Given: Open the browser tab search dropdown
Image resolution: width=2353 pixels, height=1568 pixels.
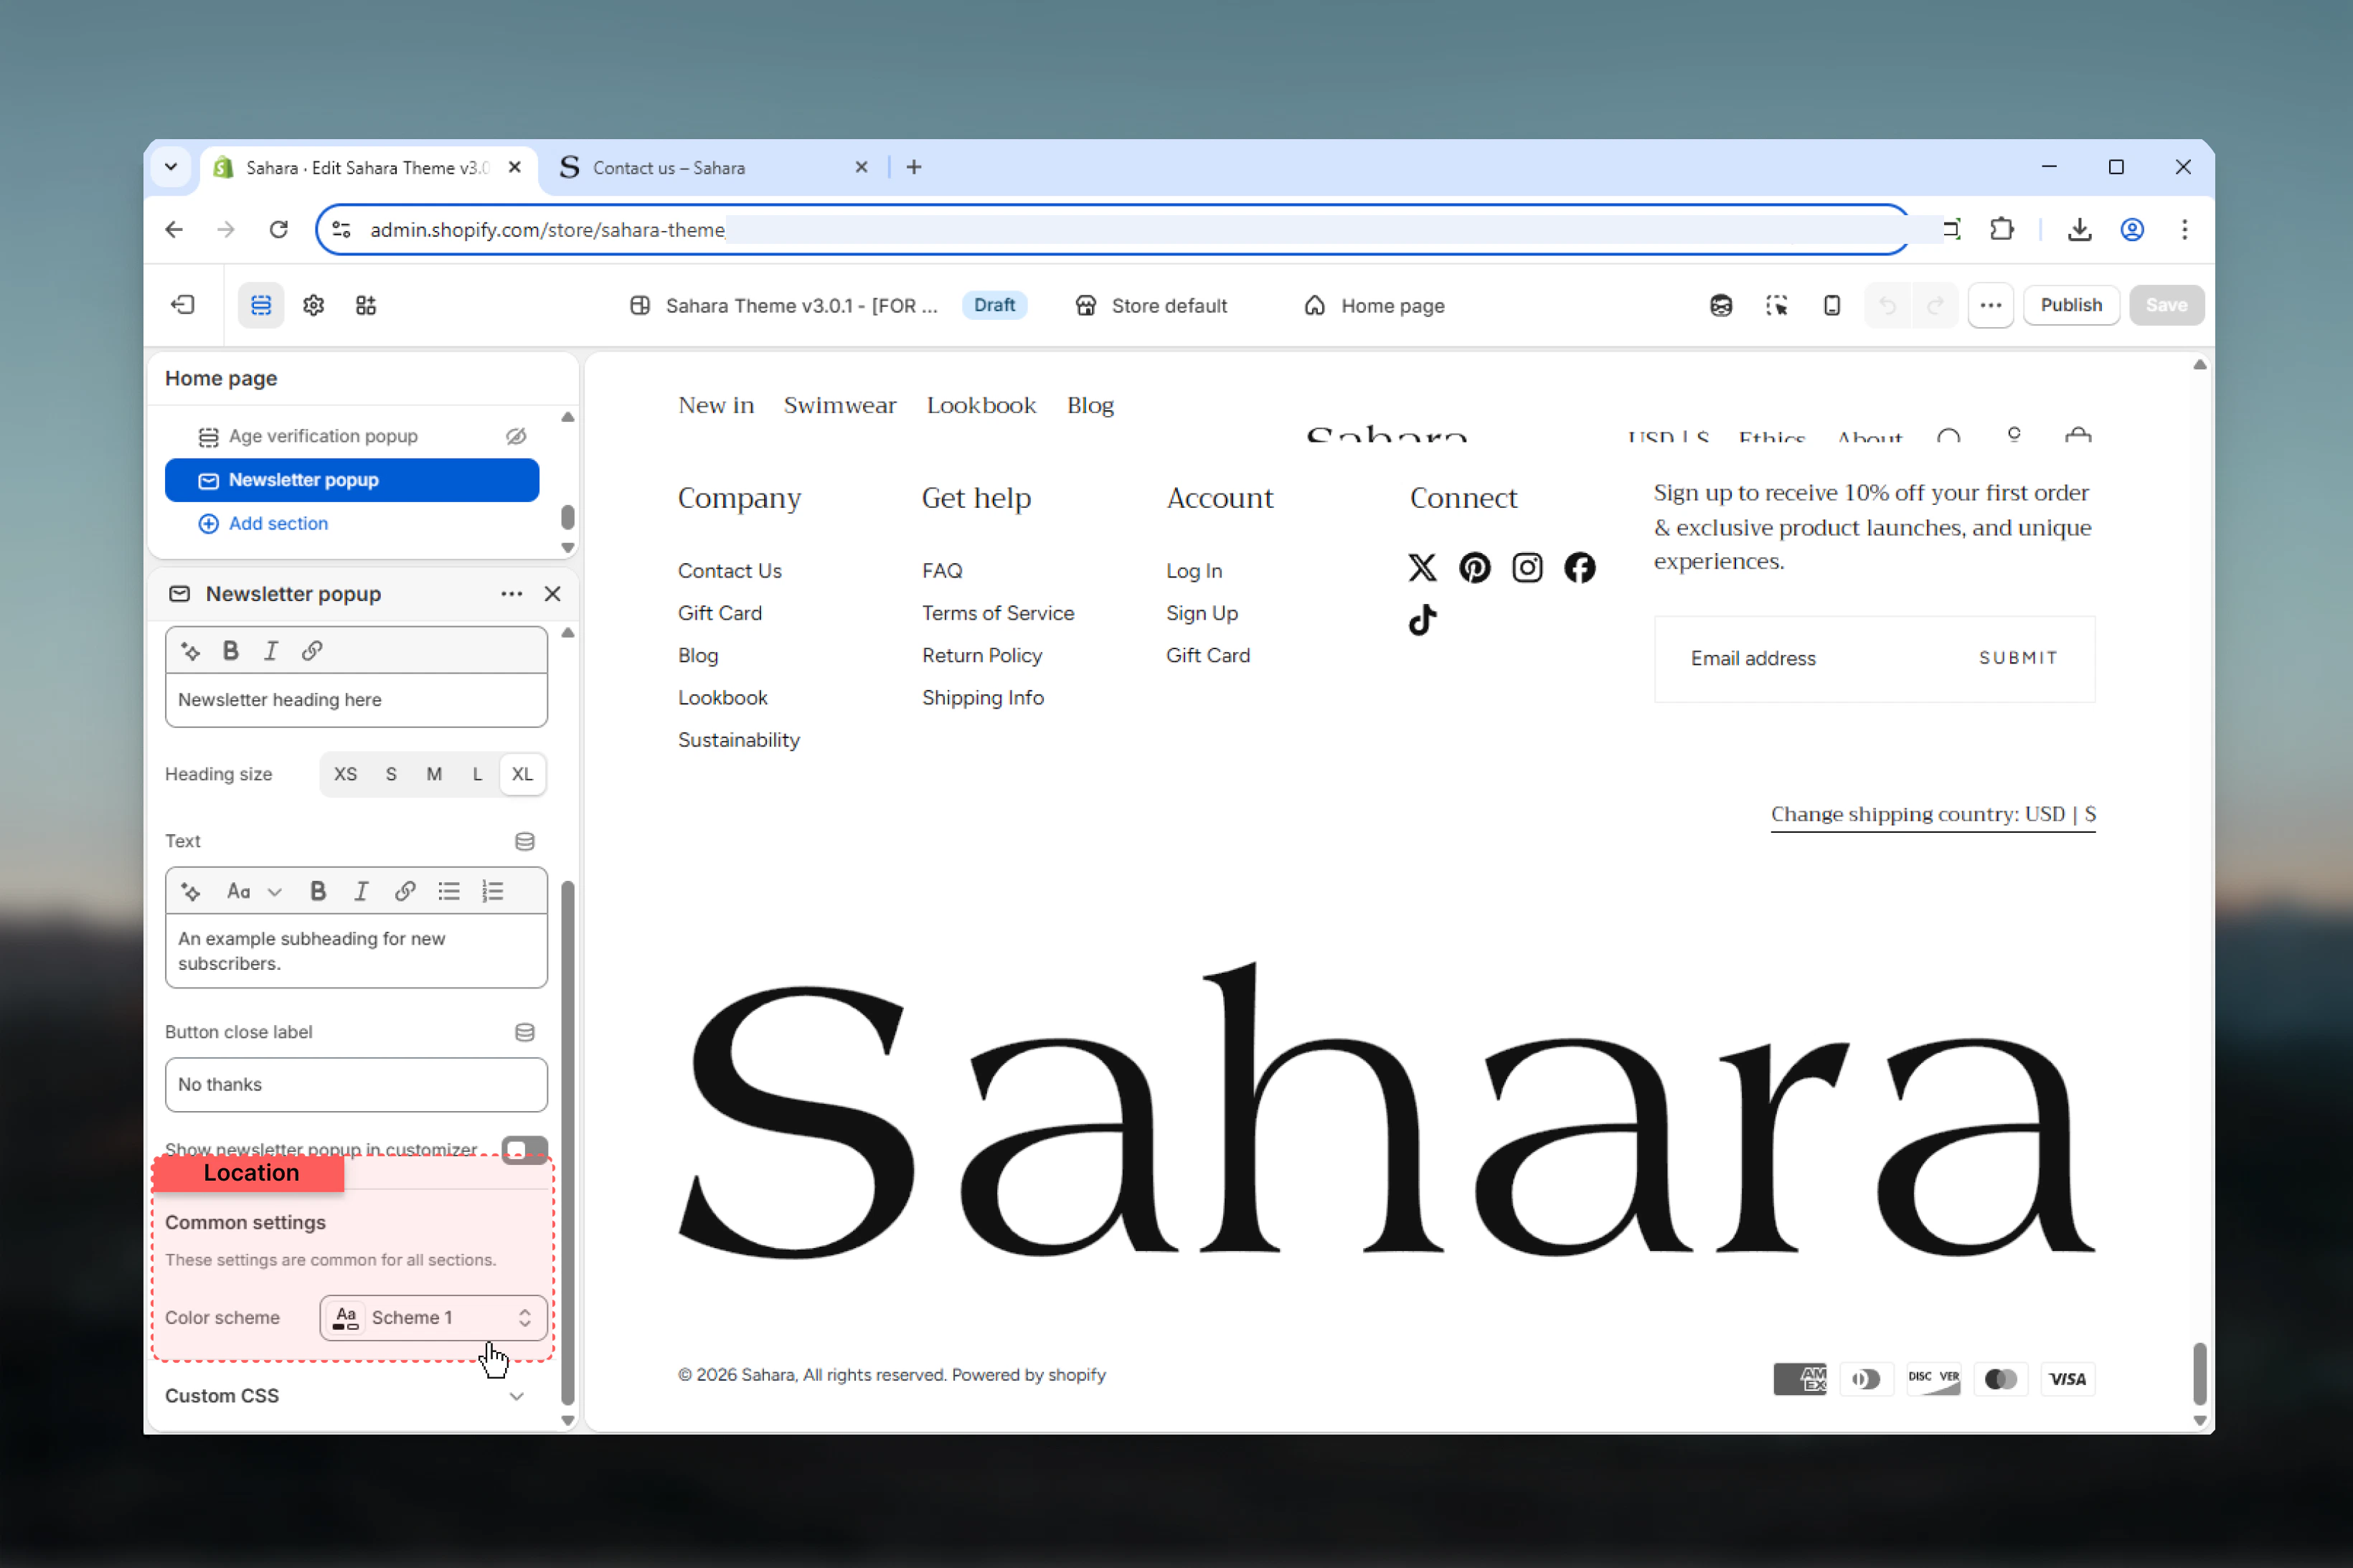Looking at the screenshot, I should pyautogui.click(x=171, y=167).
